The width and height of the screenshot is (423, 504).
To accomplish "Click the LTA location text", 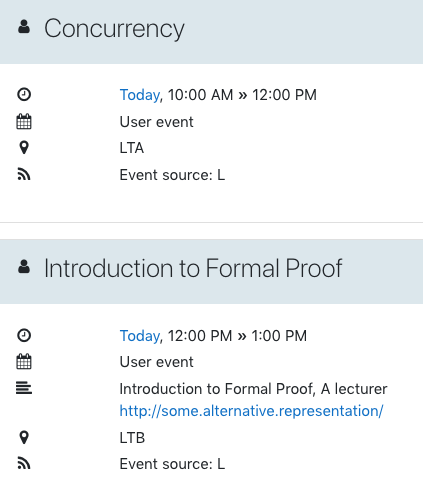I will (x=132, y=148).
